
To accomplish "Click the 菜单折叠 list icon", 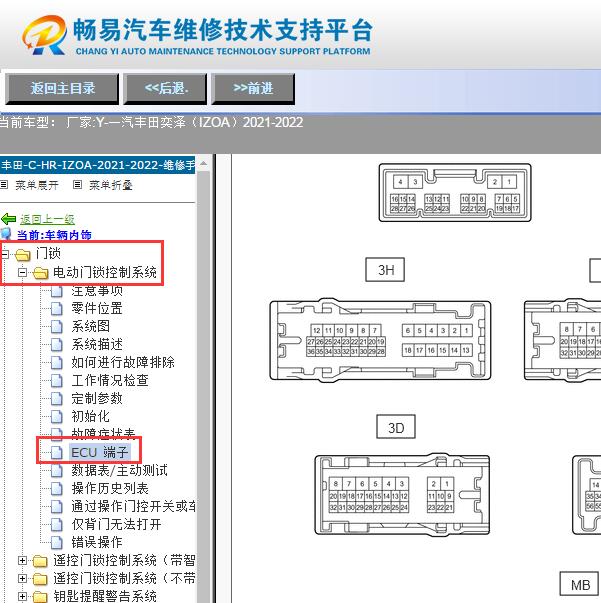I will click(x=77, y=185).
